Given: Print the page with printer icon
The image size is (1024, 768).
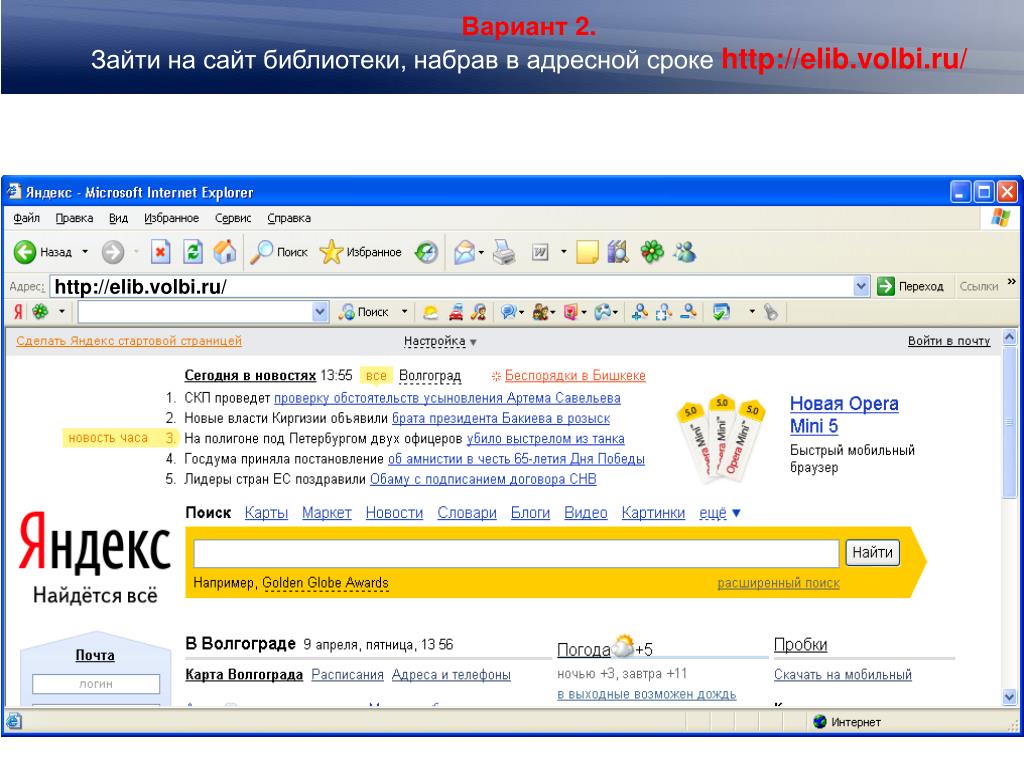Looking at the screenshot, I should coord(504,252).
